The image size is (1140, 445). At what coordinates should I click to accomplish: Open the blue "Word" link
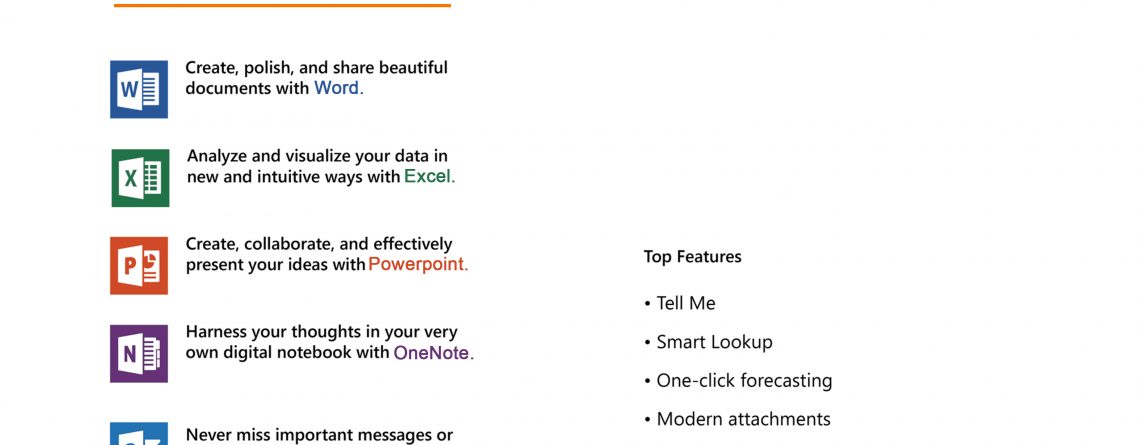pos(338,88)
